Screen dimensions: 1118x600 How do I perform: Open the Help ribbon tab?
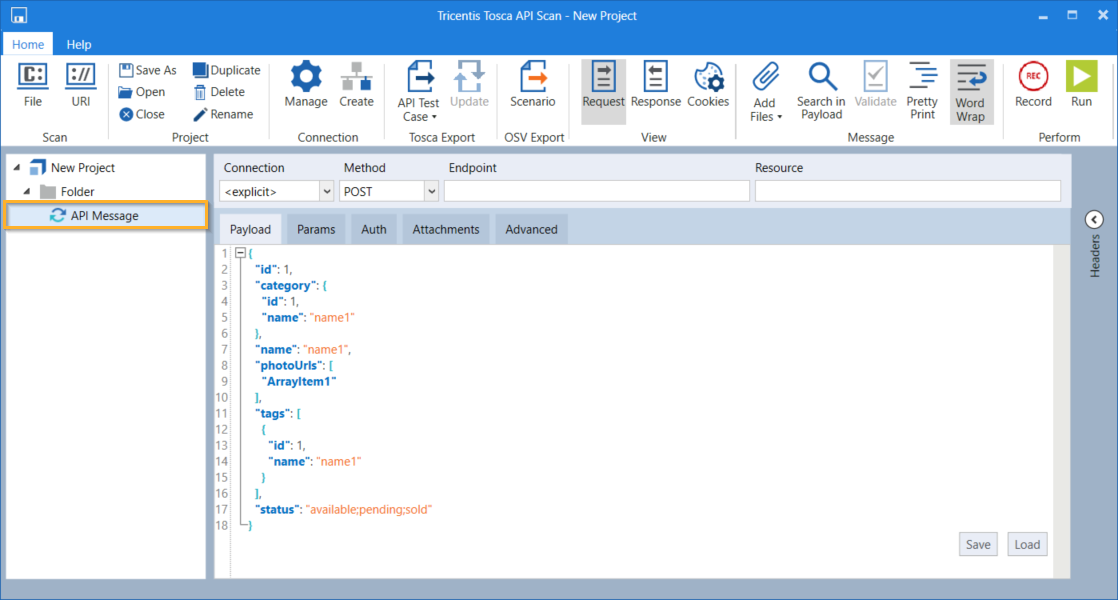coord(79,44)
